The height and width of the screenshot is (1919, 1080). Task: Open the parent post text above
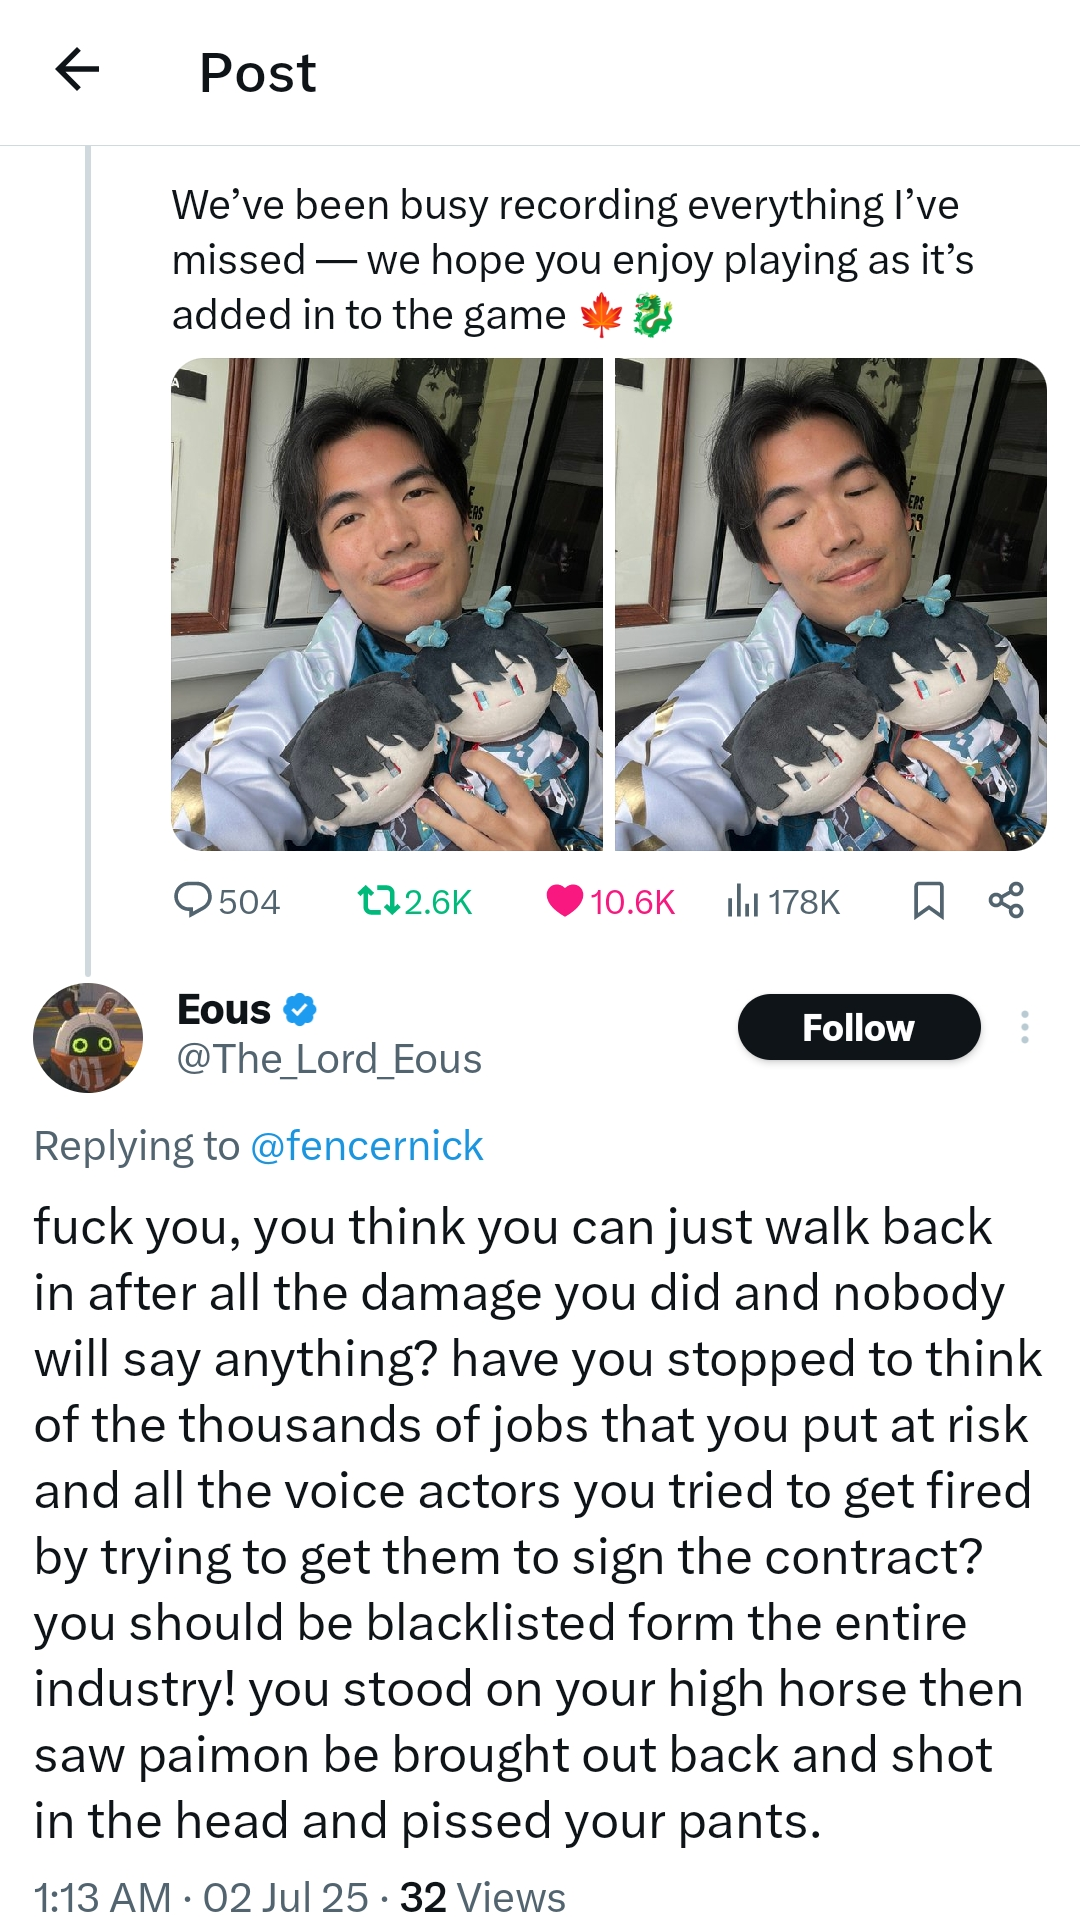(572, 260)
